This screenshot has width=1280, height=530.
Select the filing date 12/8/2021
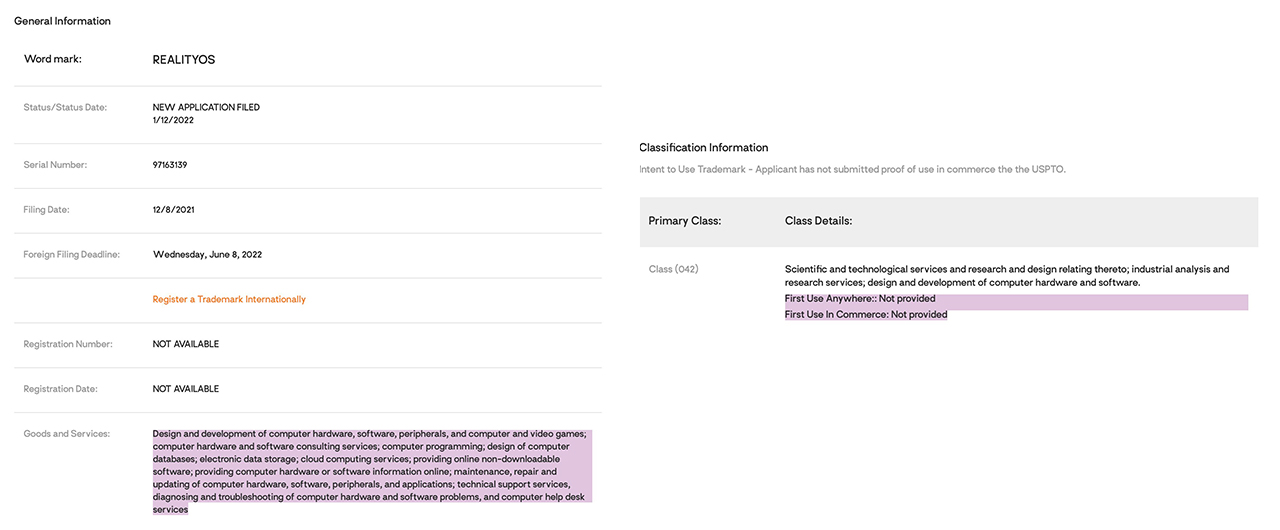[172, 210]
